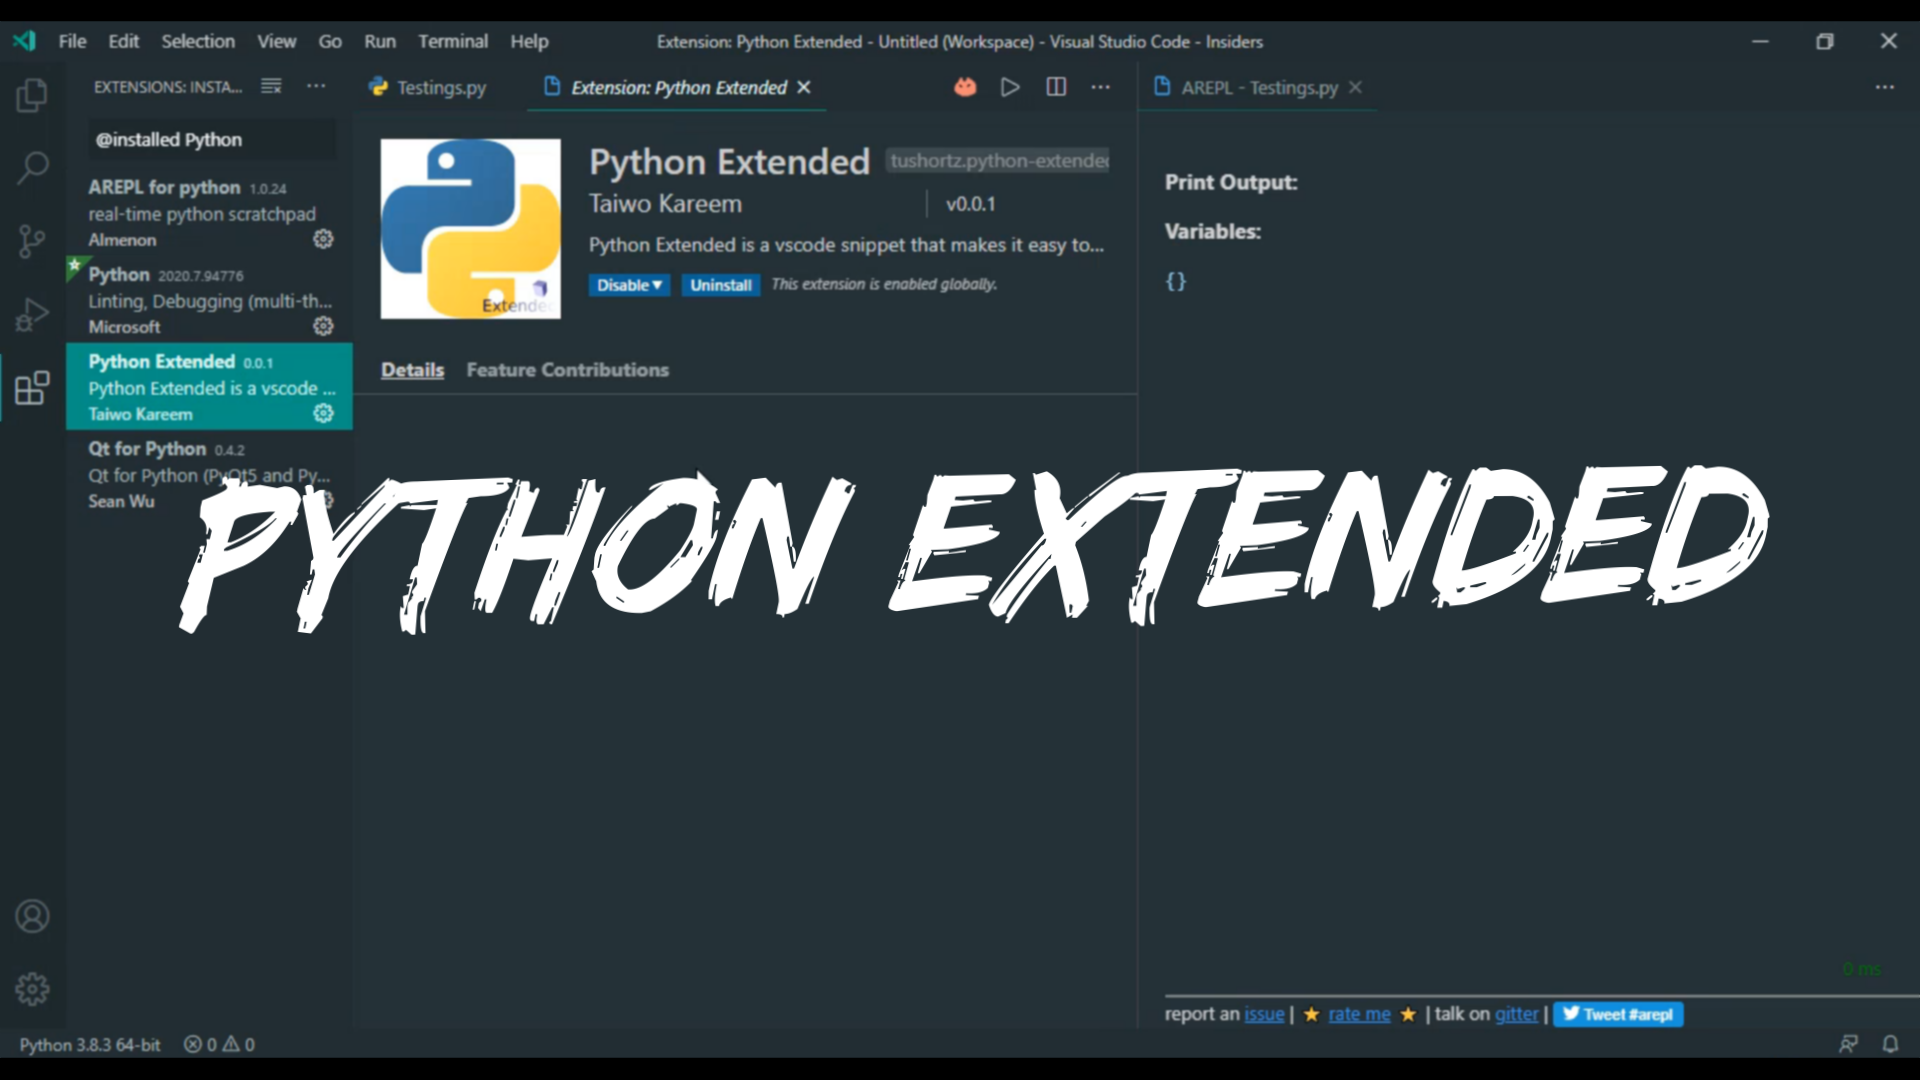
Task: Open the Accounts icon in activity bar
Action: coord(32,916)
